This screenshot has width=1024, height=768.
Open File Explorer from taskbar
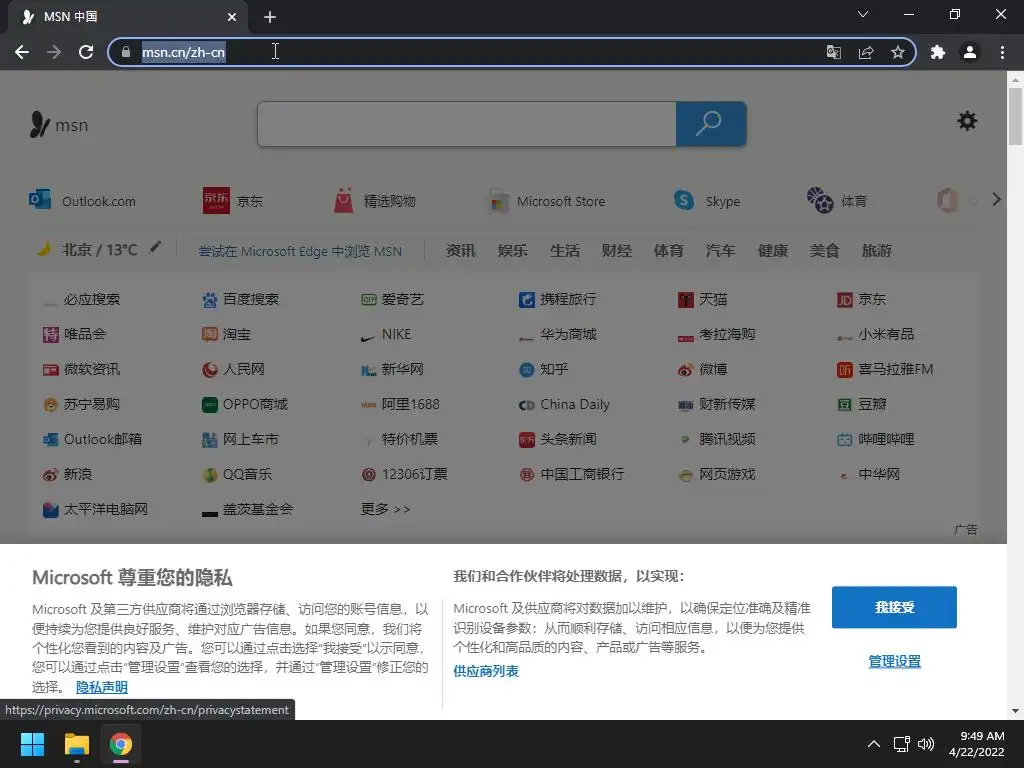tap(76, 744)
